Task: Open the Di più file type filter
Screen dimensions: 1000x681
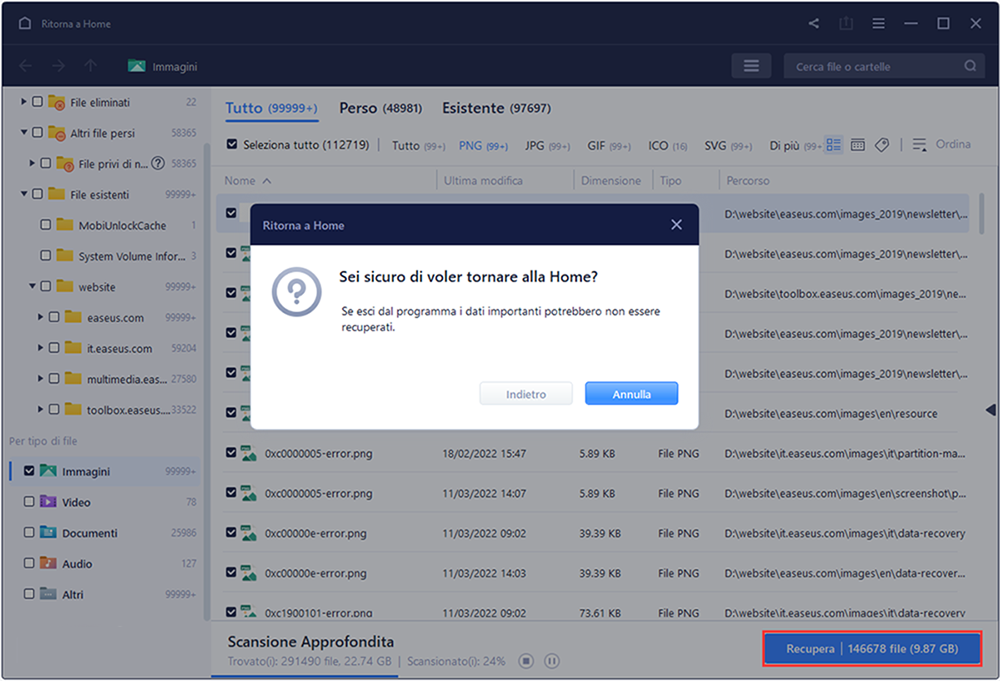Action: [795, 146]
